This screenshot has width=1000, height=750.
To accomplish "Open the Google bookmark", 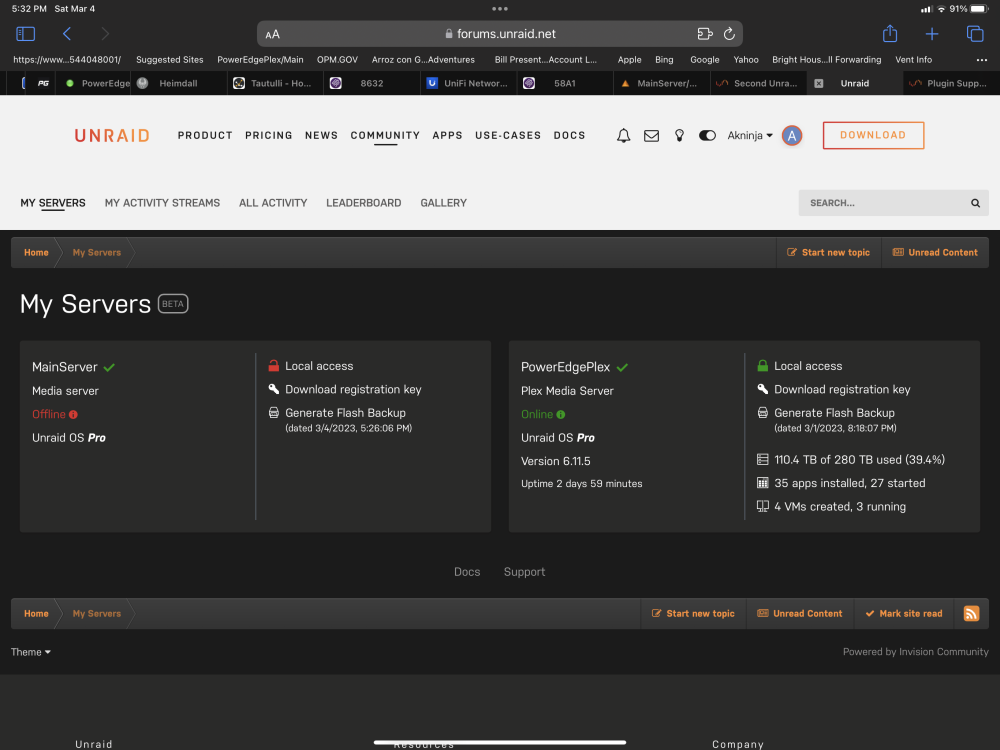I will pos(704,60).
